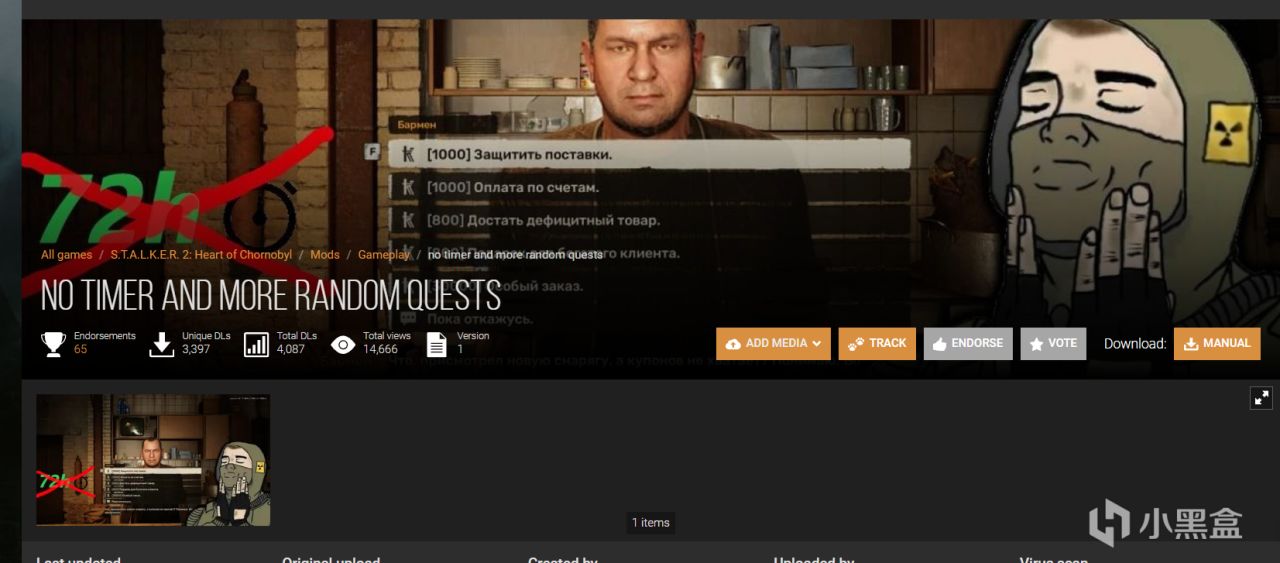Track this mod
Screen dimensions: 1280x563
877,343
